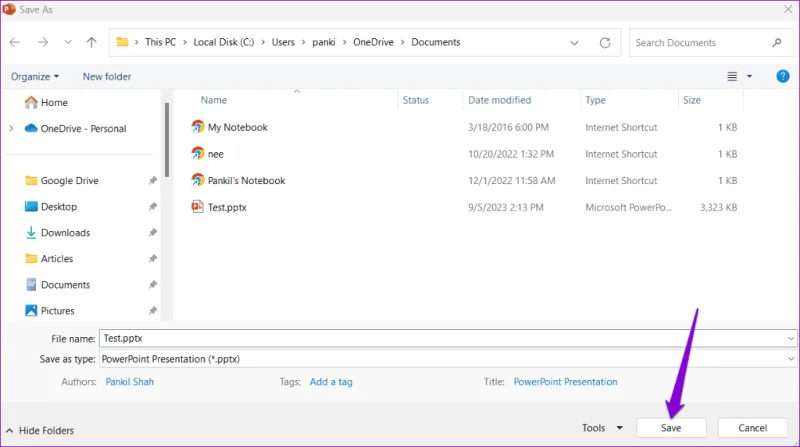The image size is (800, 447).
Task: Open the Save as type combo box
Action: [448, 359]
